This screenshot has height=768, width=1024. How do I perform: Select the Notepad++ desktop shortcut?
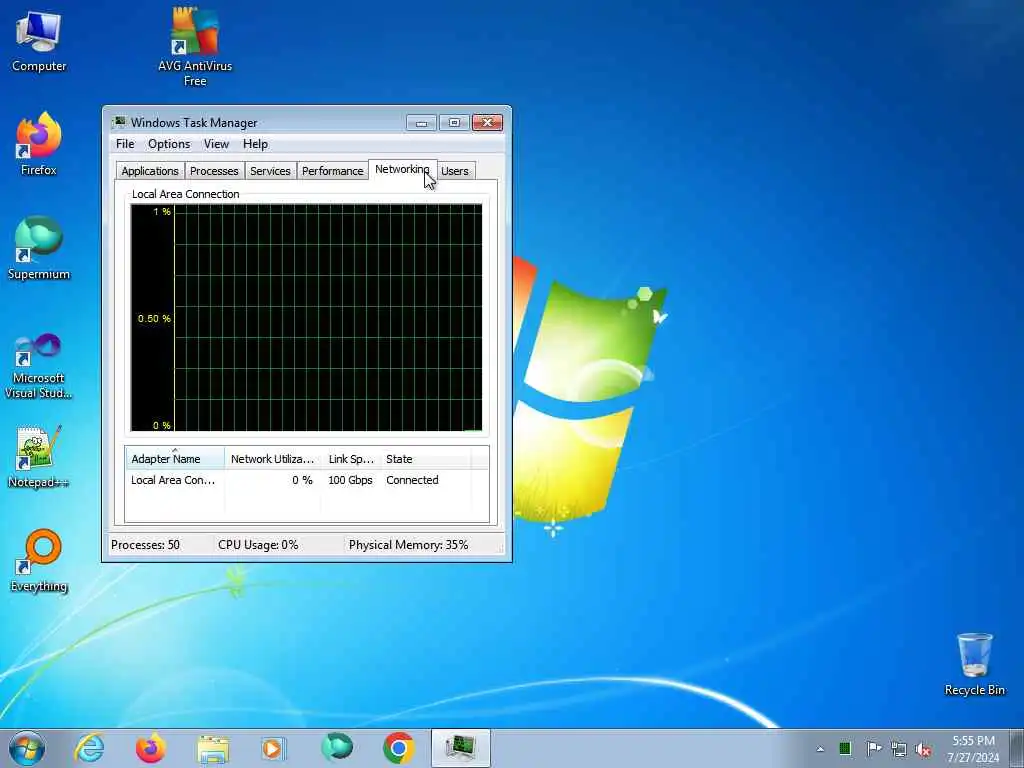tap(39, 456)
